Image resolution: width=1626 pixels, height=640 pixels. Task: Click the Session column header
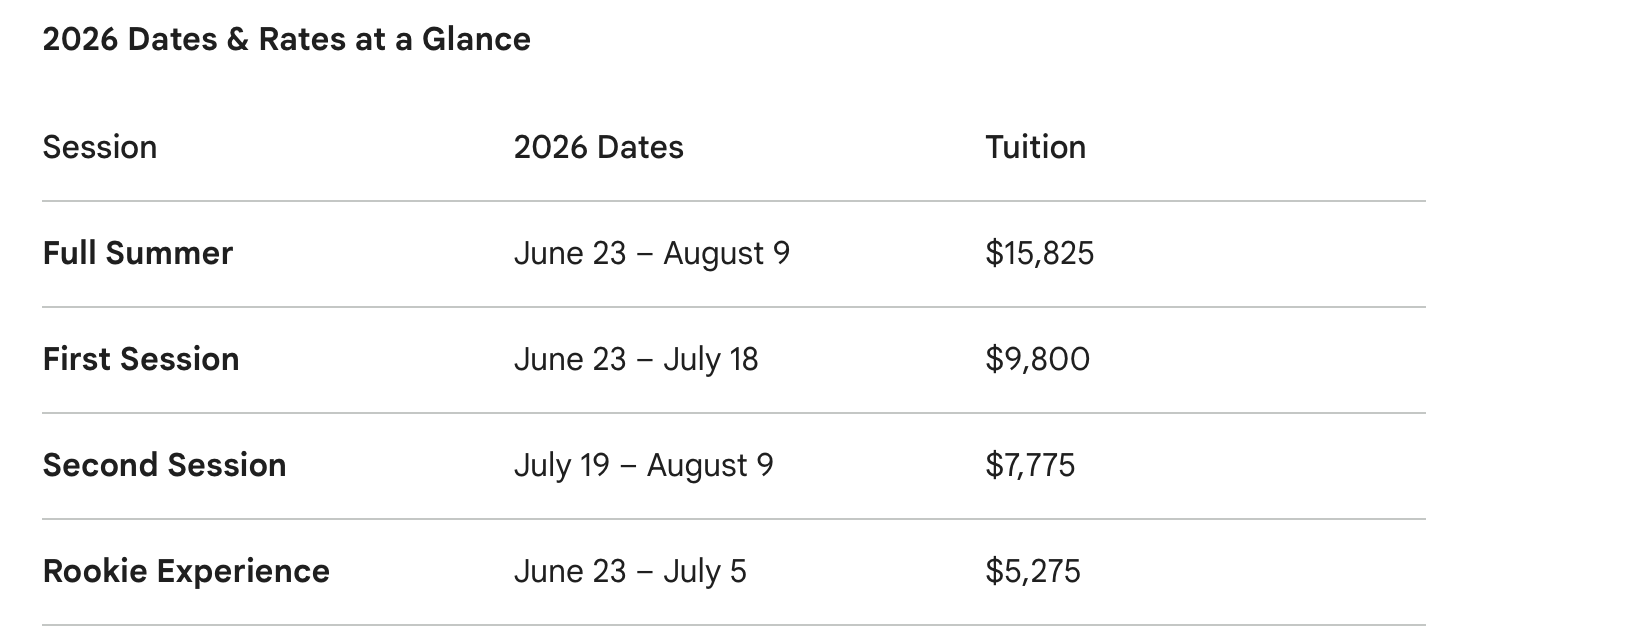[100, 147]
